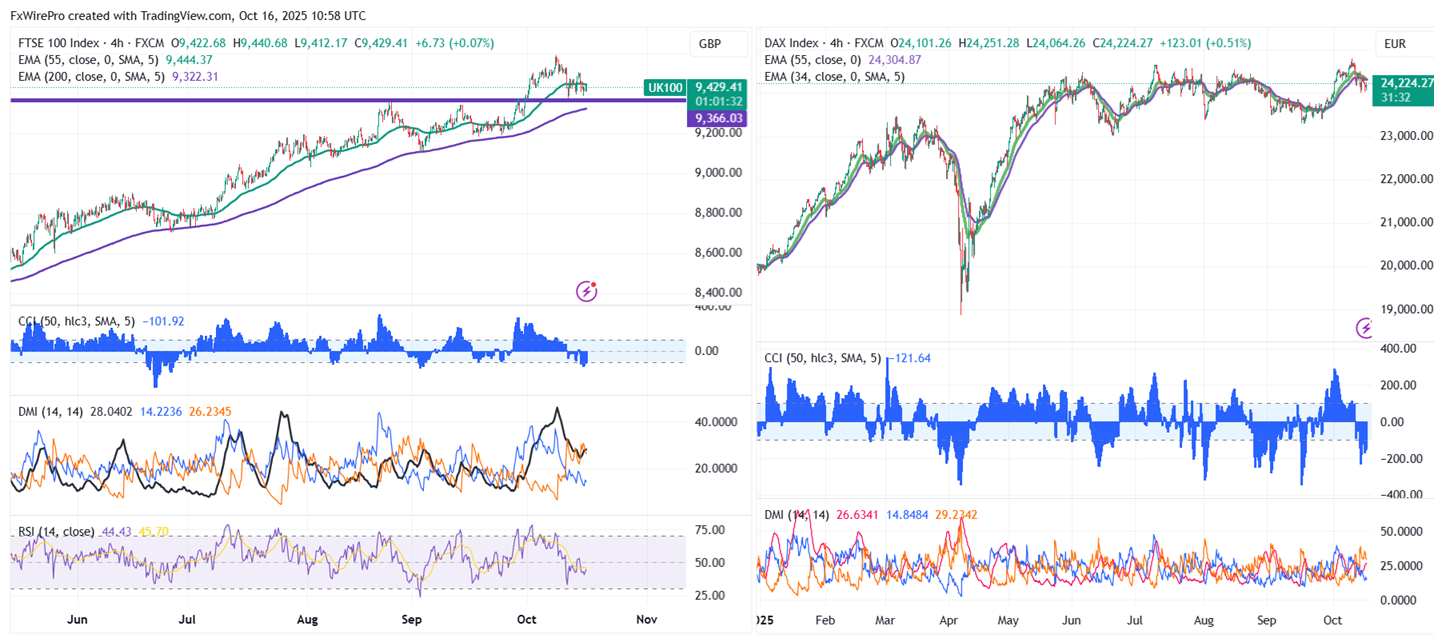Click the lightning icon on the FTSE chart

[587, 291]
